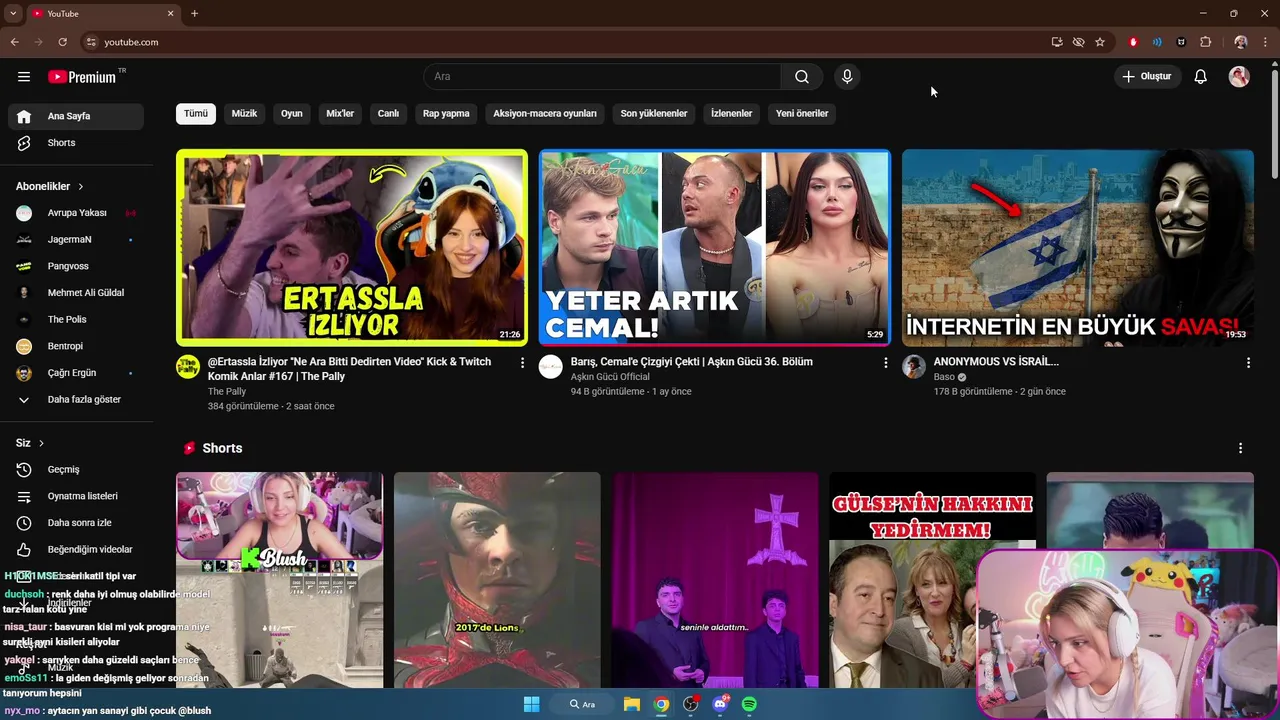Open the Shorts section options menu

coord(1240,449)
